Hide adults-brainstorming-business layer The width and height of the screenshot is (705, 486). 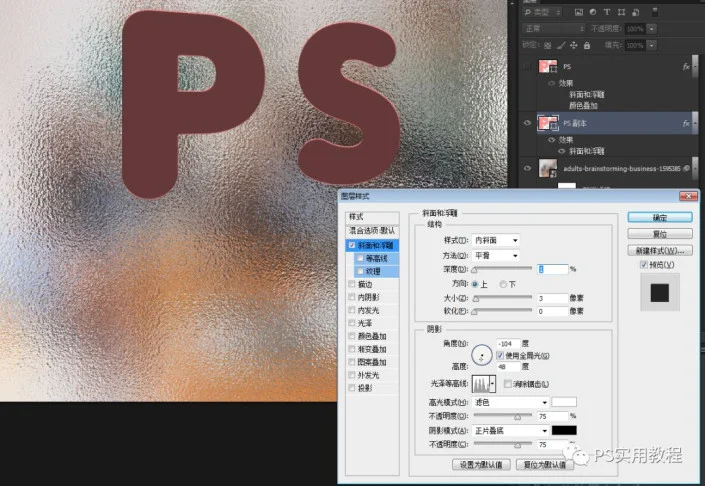click(x=527, y=169)
